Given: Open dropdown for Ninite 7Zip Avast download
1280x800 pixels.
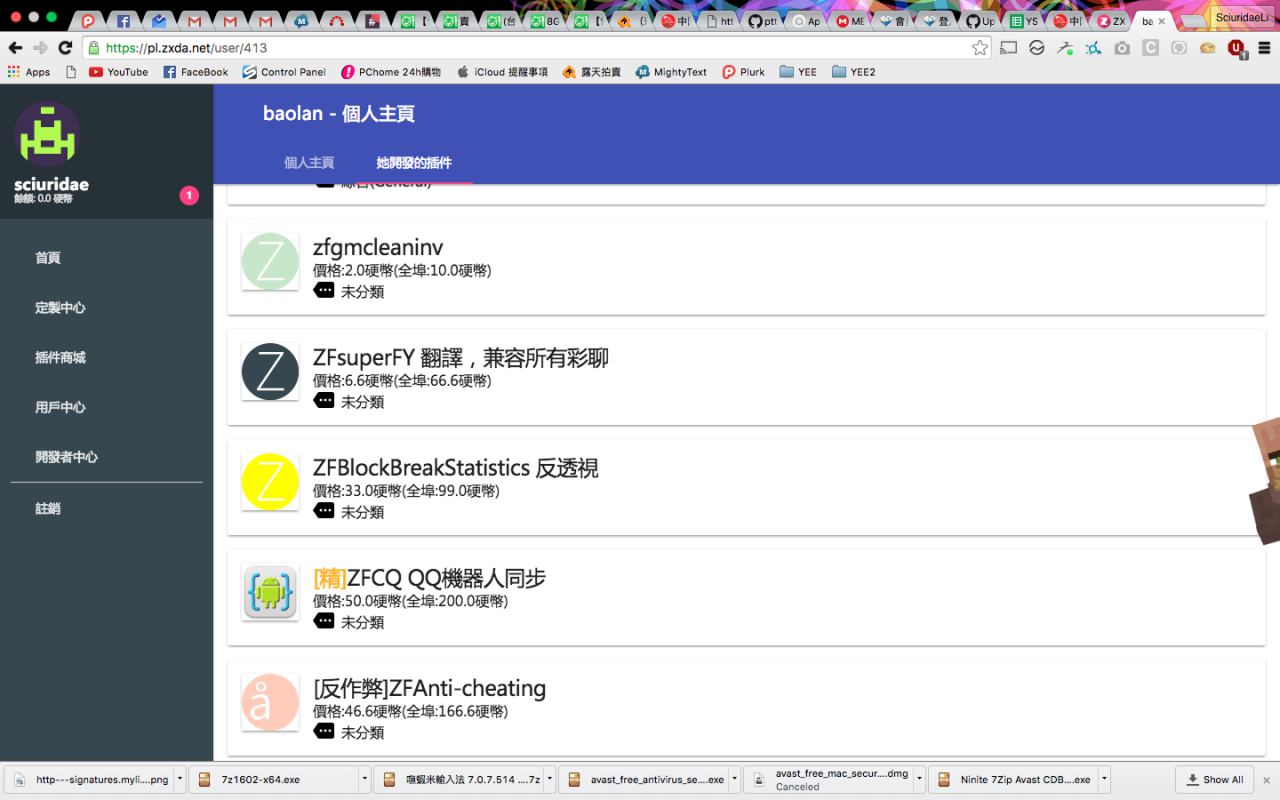Looking at the screenshot, I should pos(1104,779).
